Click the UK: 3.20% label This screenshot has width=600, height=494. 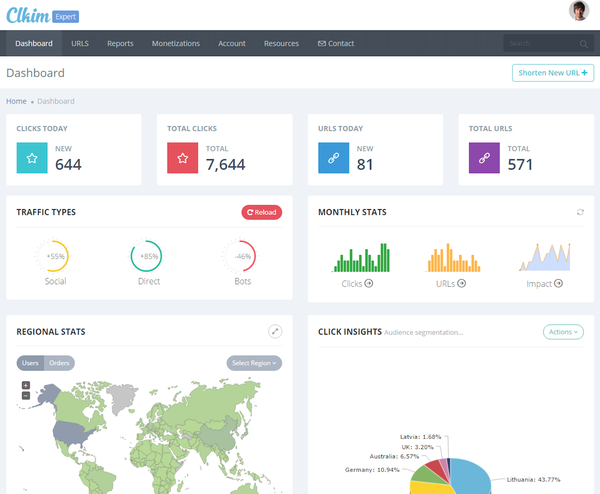(x=417, y=447)
